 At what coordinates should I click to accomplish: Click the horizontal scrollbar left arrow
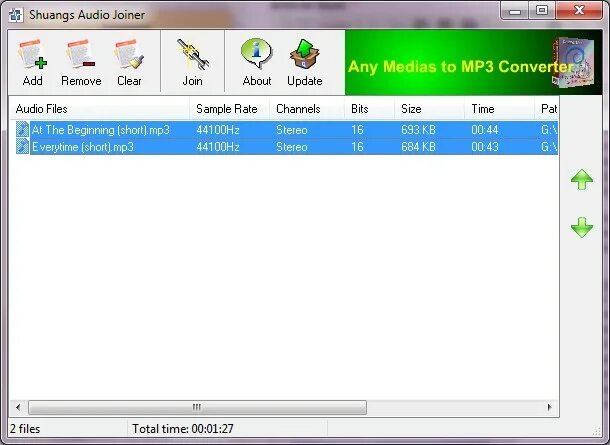pyautogui.click(x=18, y=407)
